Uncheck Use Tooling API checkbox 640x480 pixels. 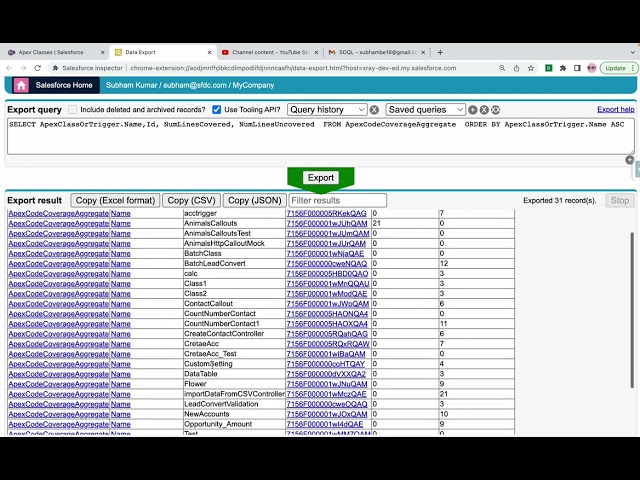point(217,109)
